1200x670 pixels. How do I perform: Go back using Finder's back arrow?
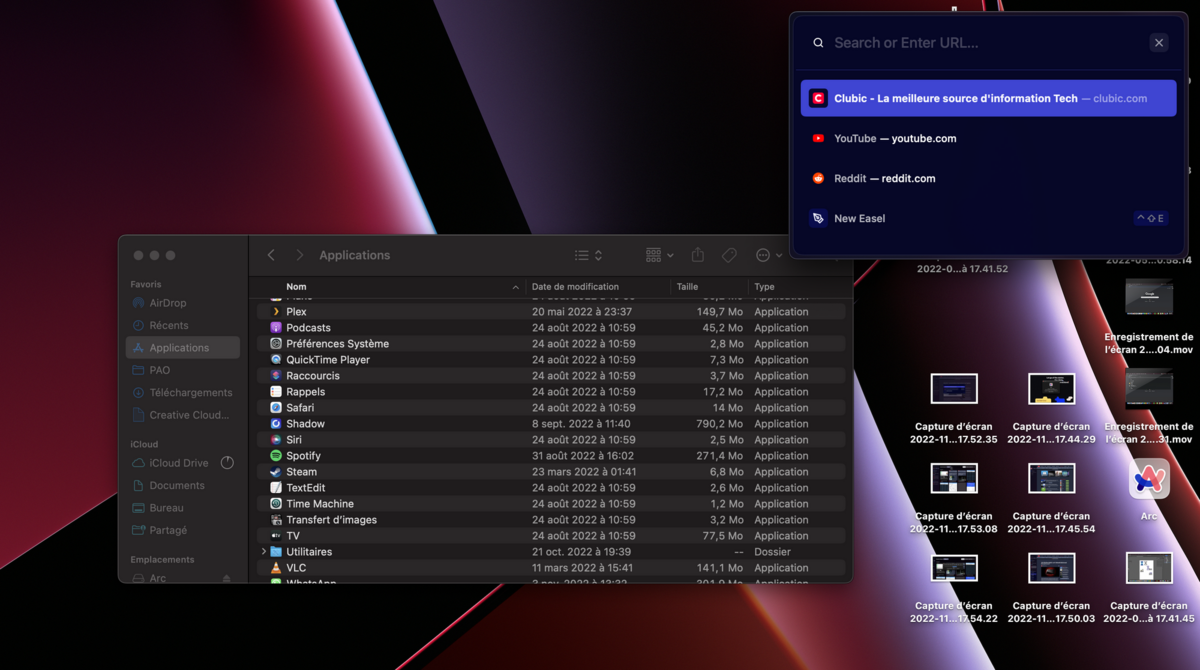tap(271, 255)
